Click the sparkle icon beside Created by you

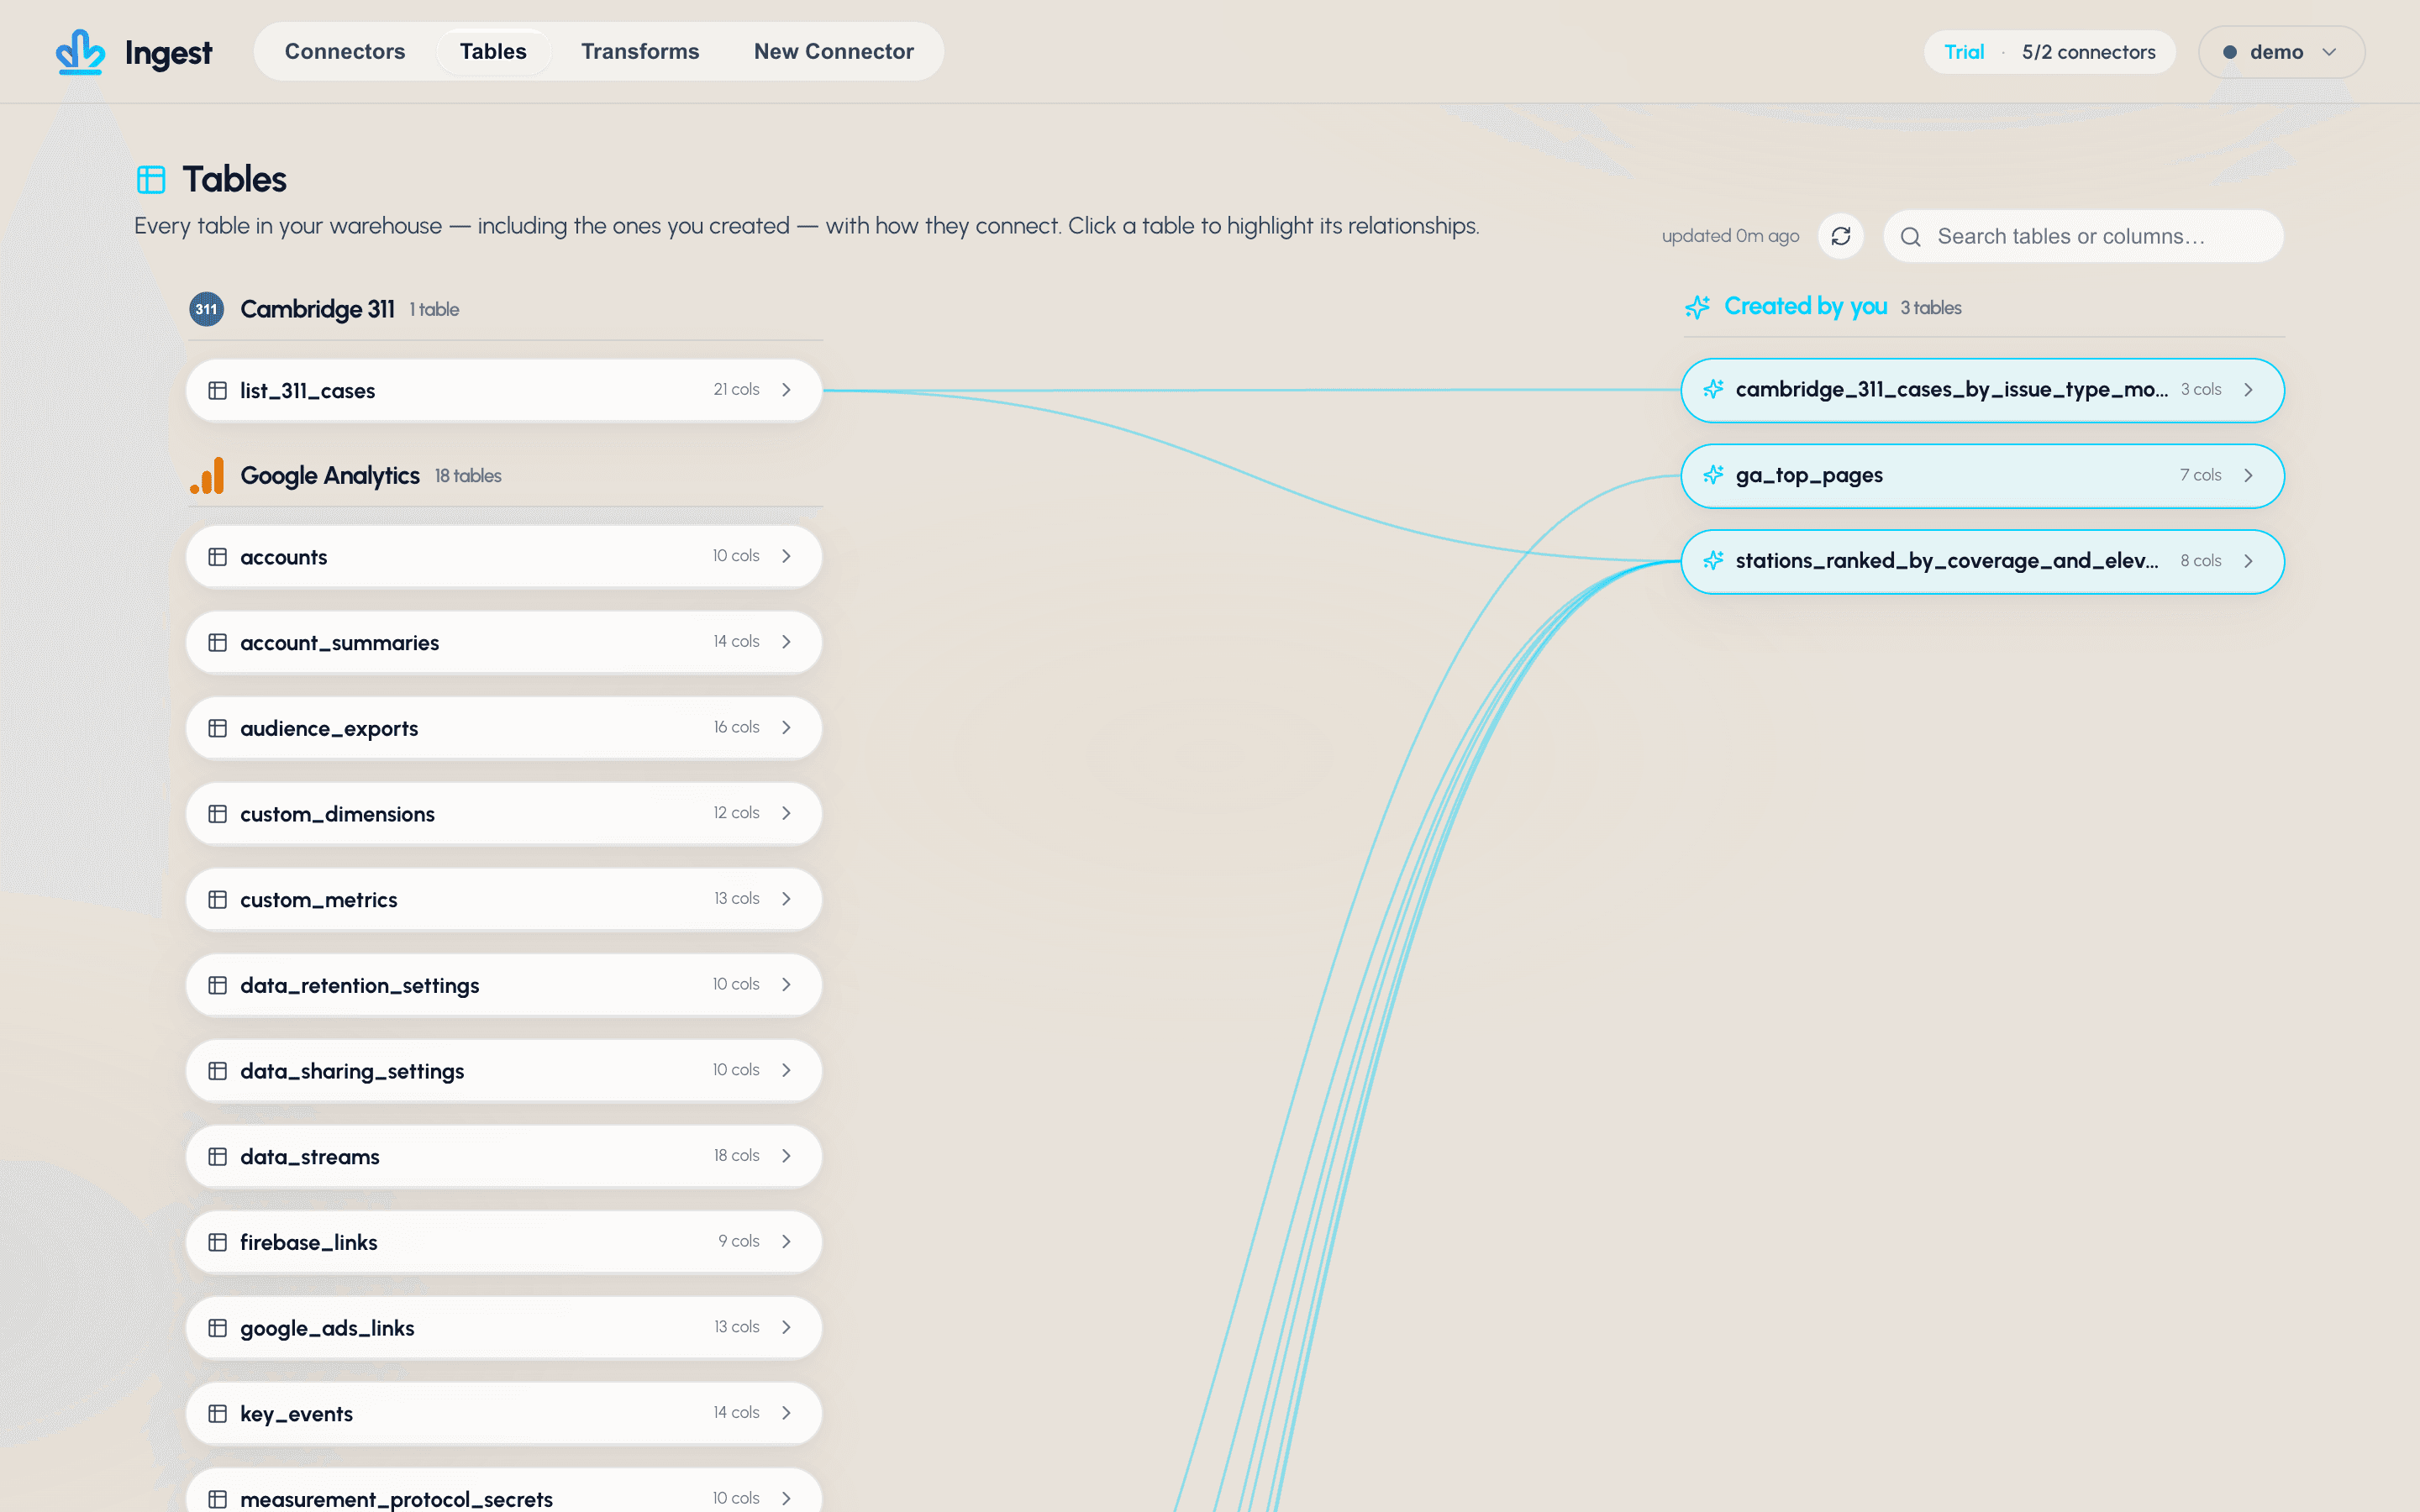[x=1697, y=307]
